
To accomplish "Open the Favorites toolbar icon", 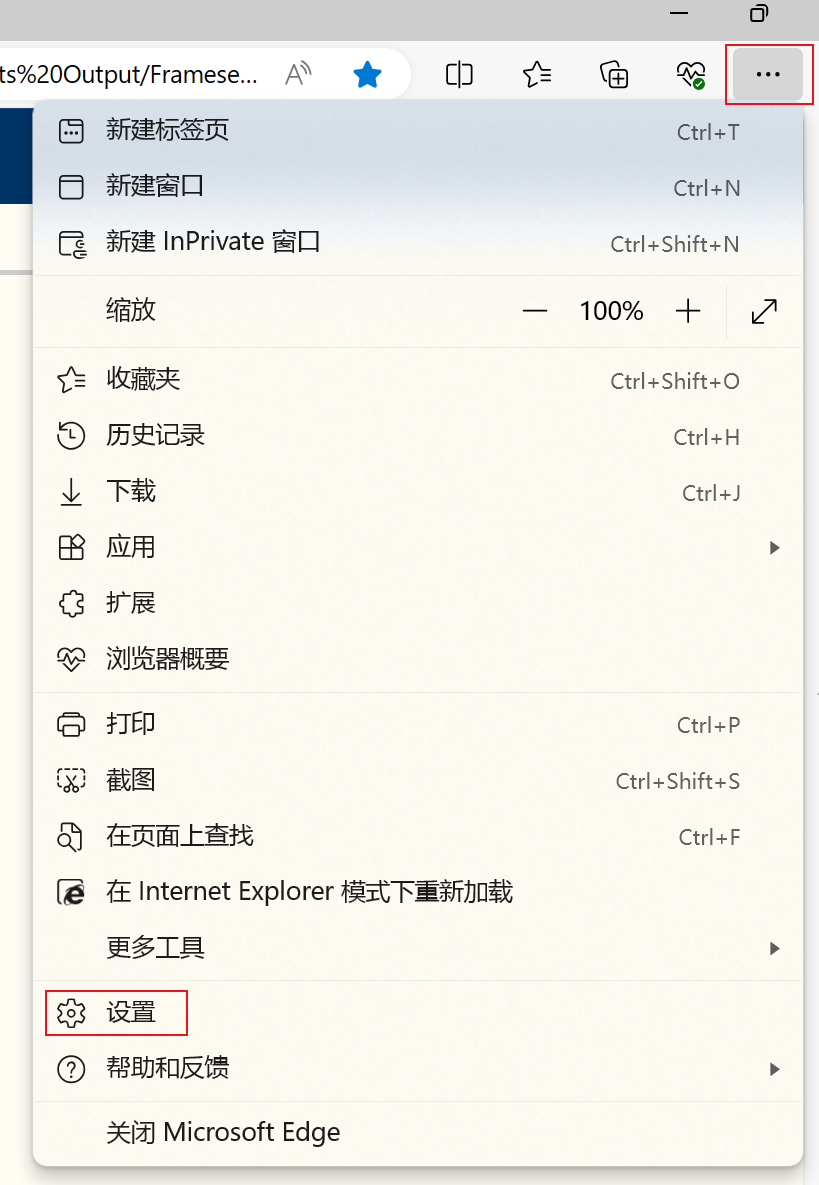I will [537, 74].
